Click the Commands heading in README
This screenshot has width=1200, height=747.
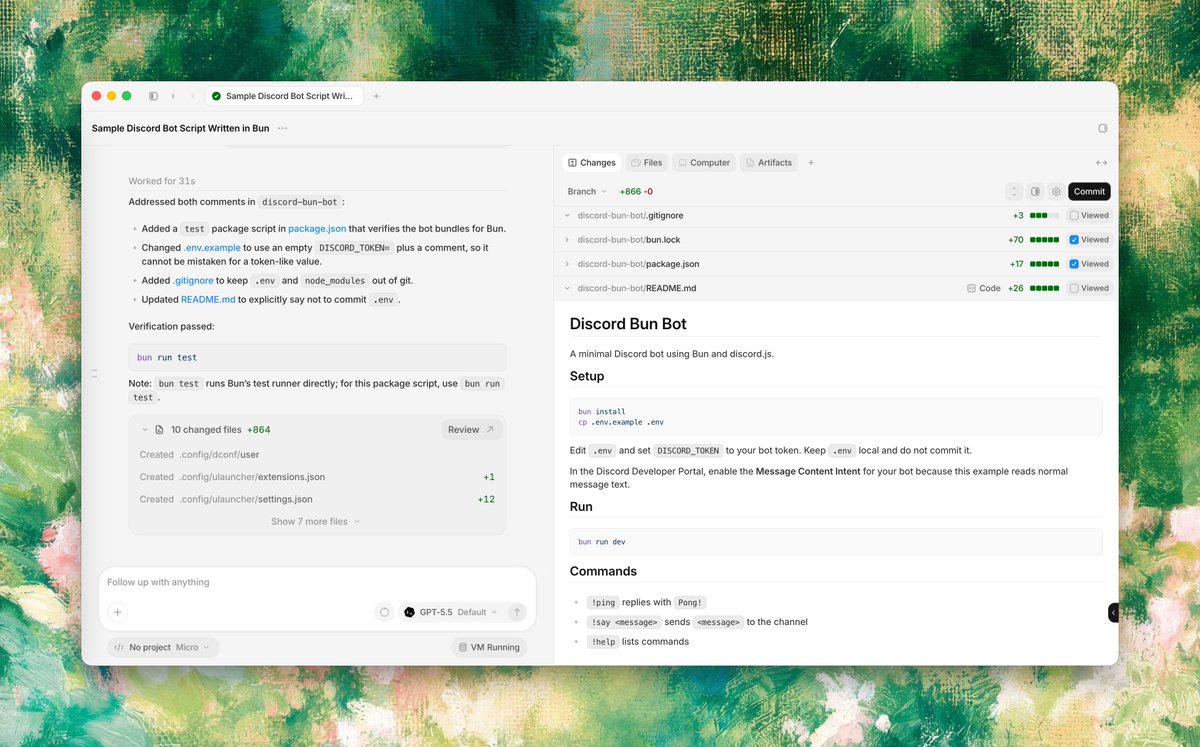point(603,571)
